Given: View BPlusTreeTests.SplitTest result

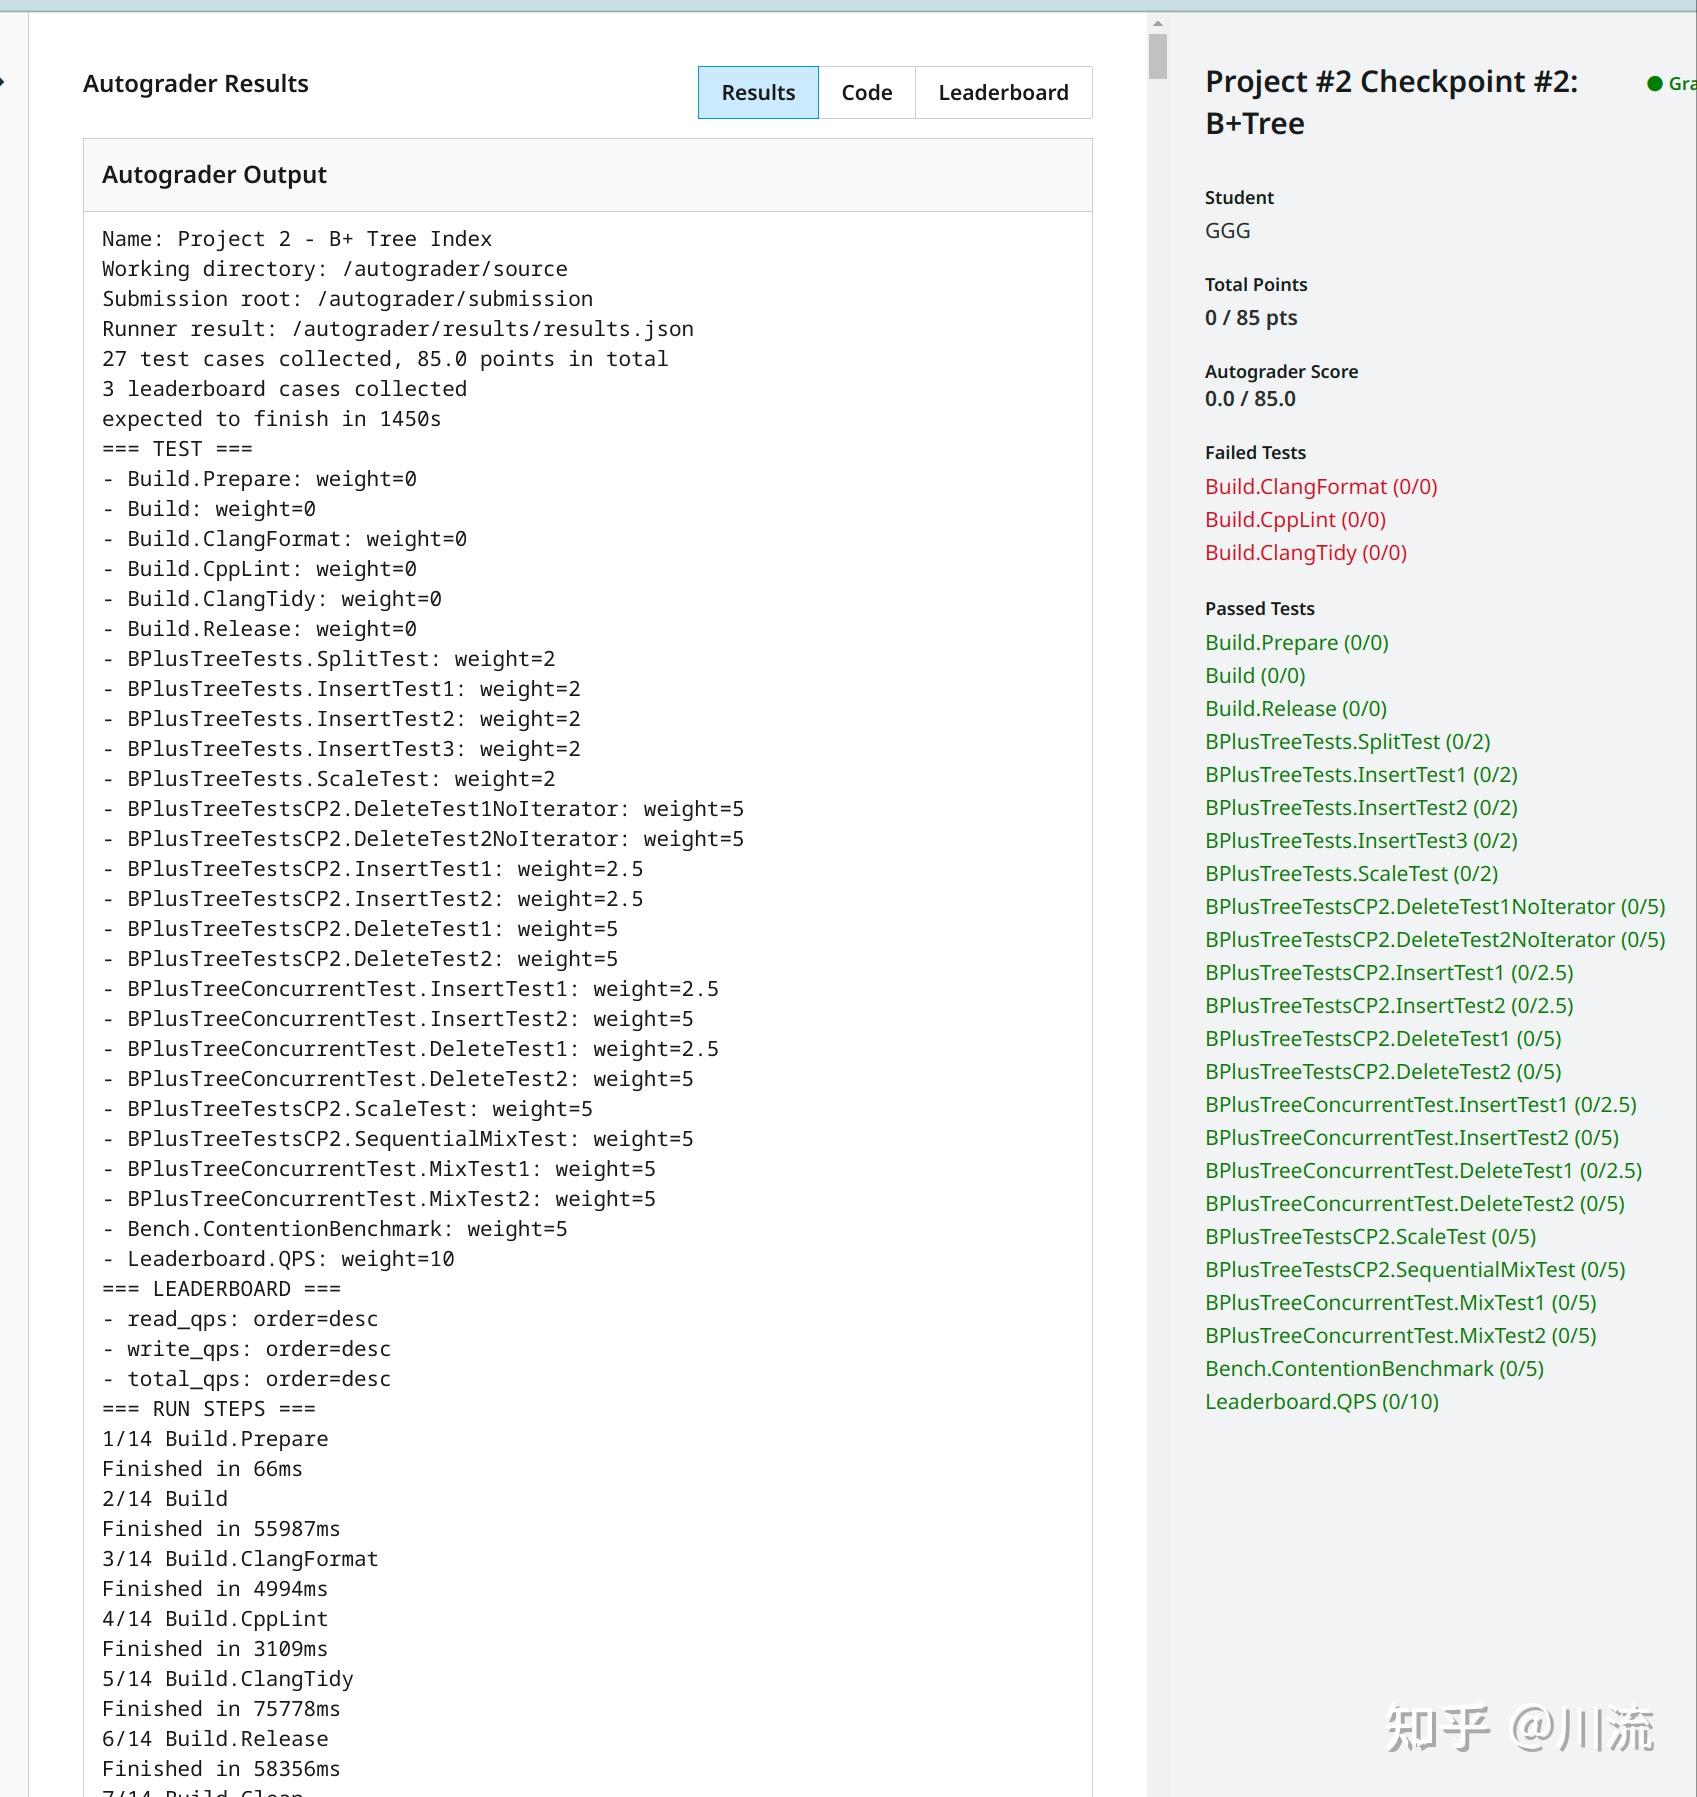Looking at the screenshot, I should (1347, 742).
